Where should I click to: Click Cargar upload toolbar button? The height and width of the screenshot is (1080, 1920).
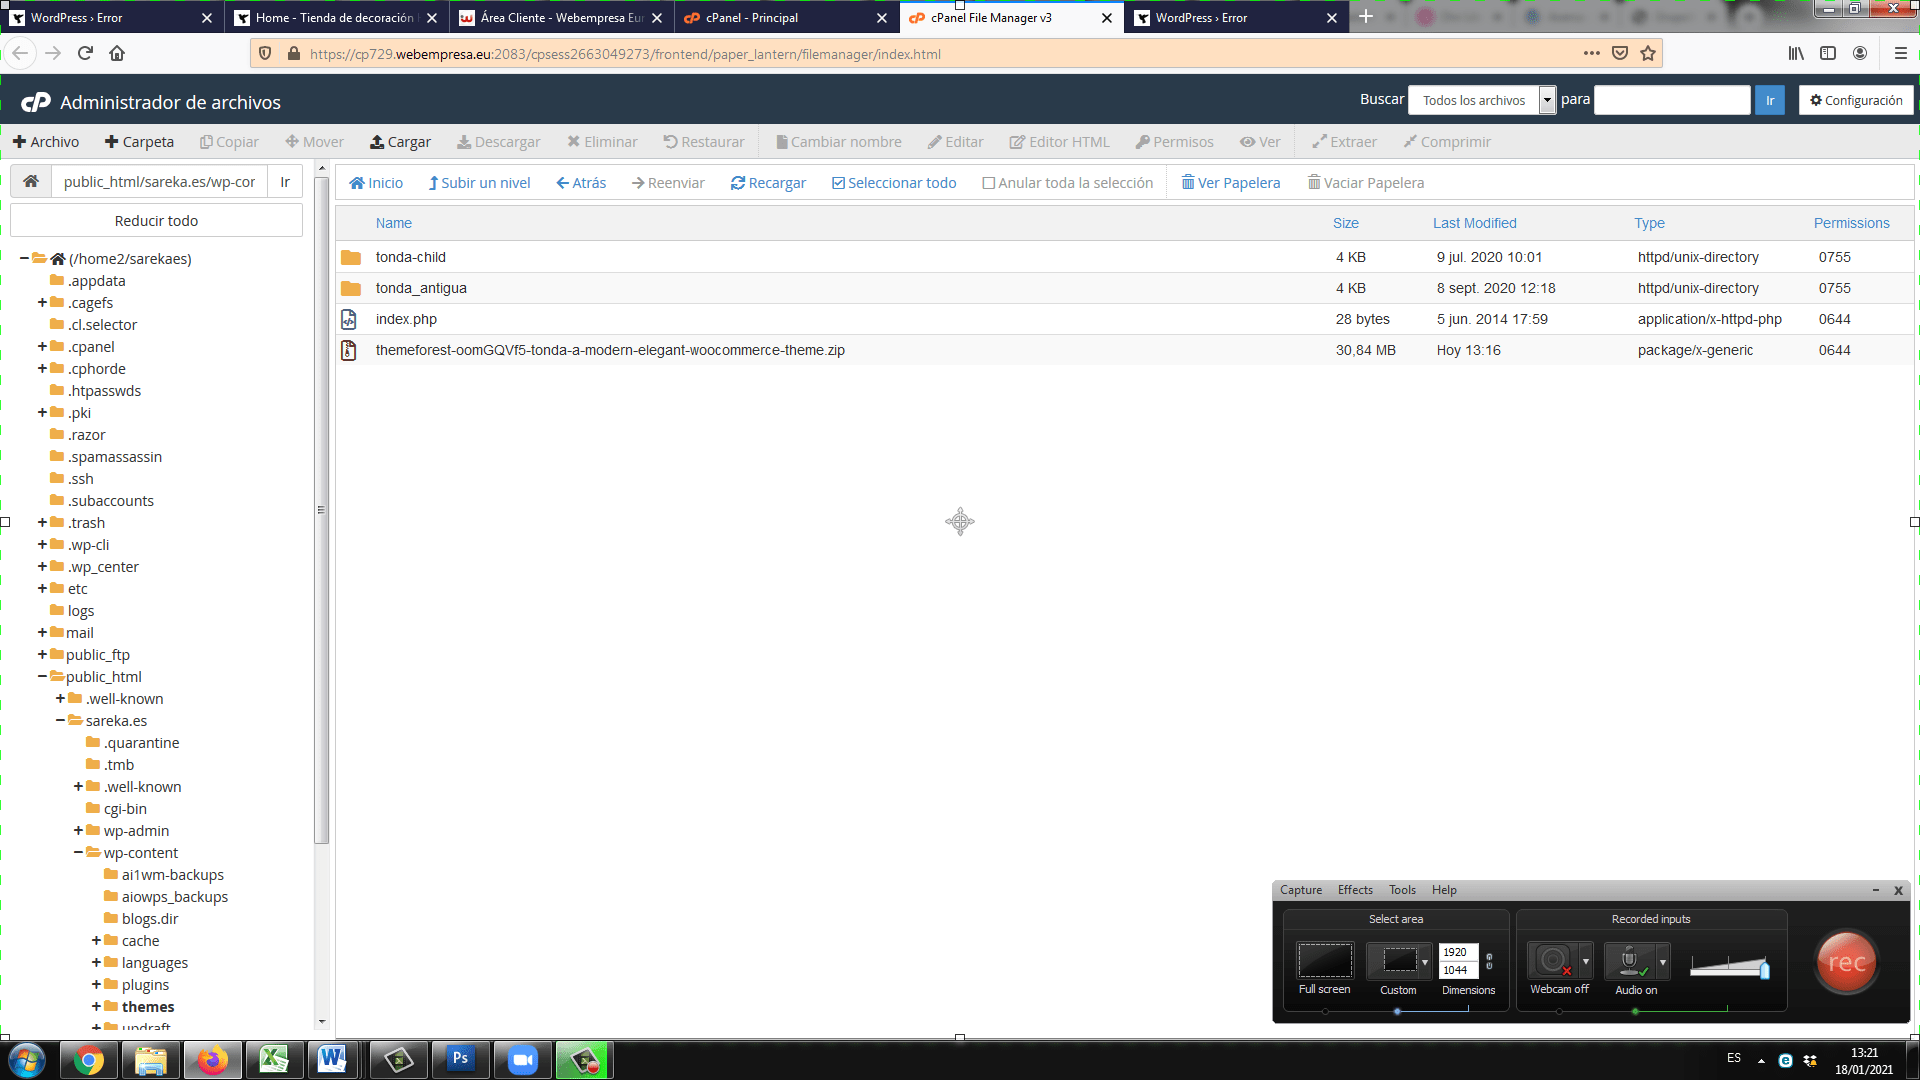point(400,142)
